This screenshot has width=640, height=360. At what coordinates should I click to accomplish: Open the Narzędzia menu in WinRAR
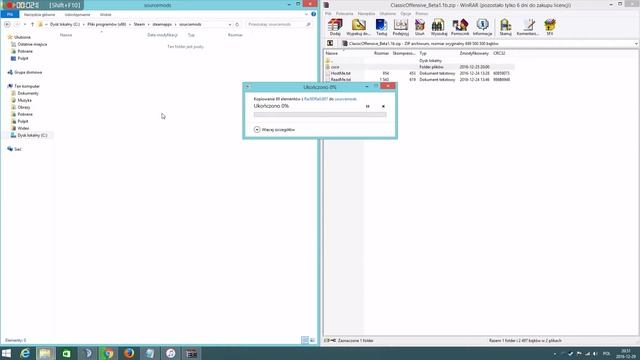pos(366,13)
